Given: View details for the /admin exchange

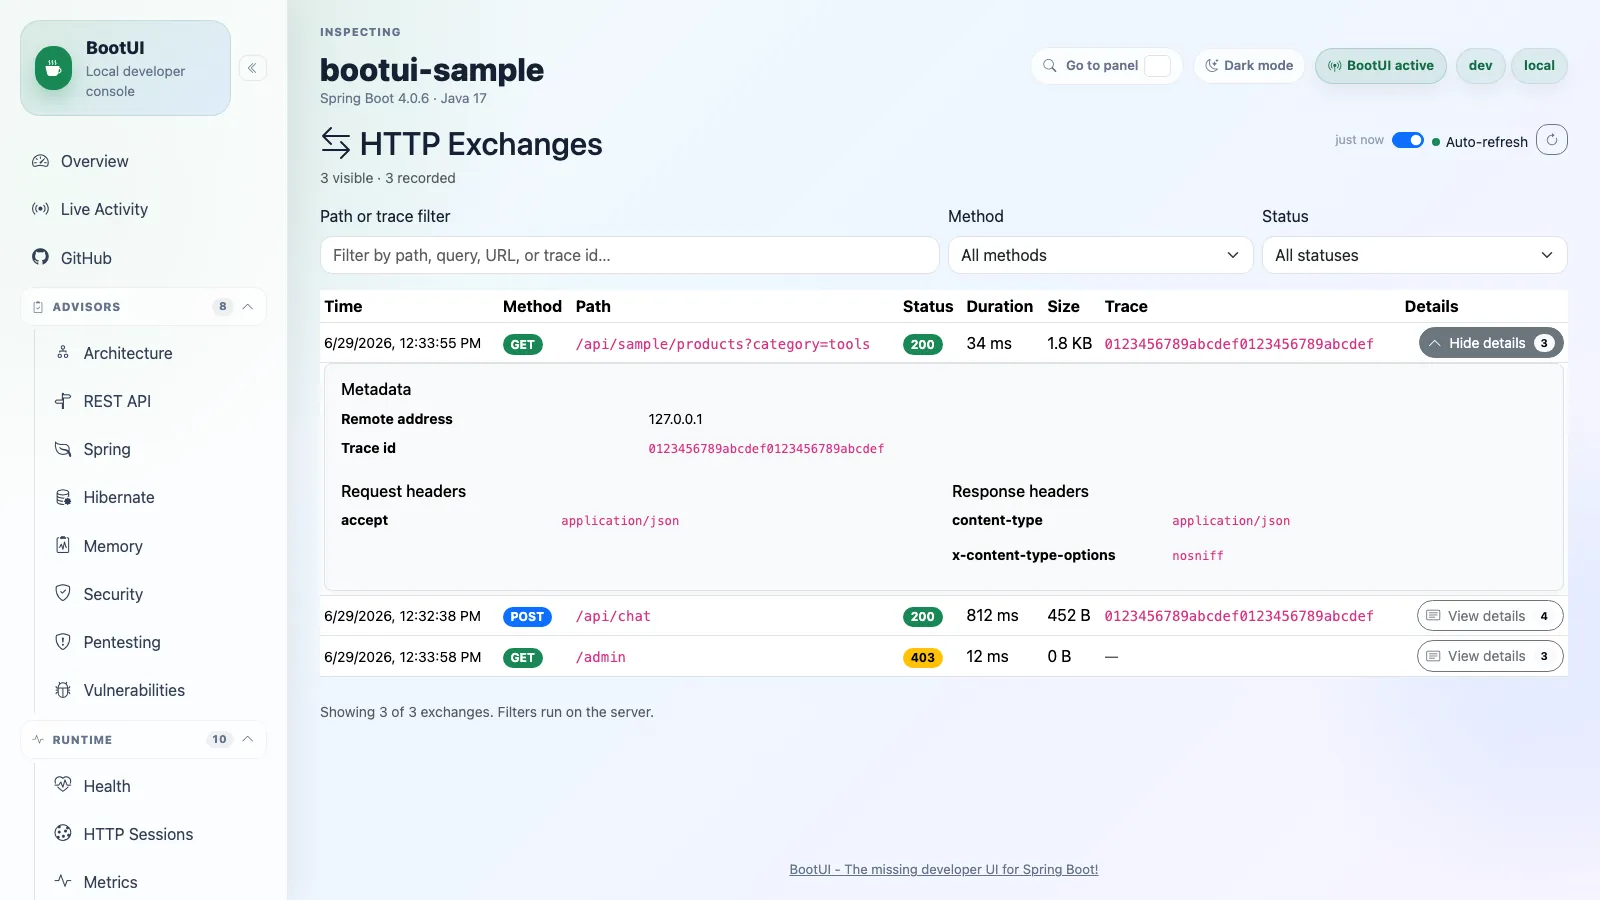Looking at the screenshot, I should pyautogui.click(x=1490, y=656).
